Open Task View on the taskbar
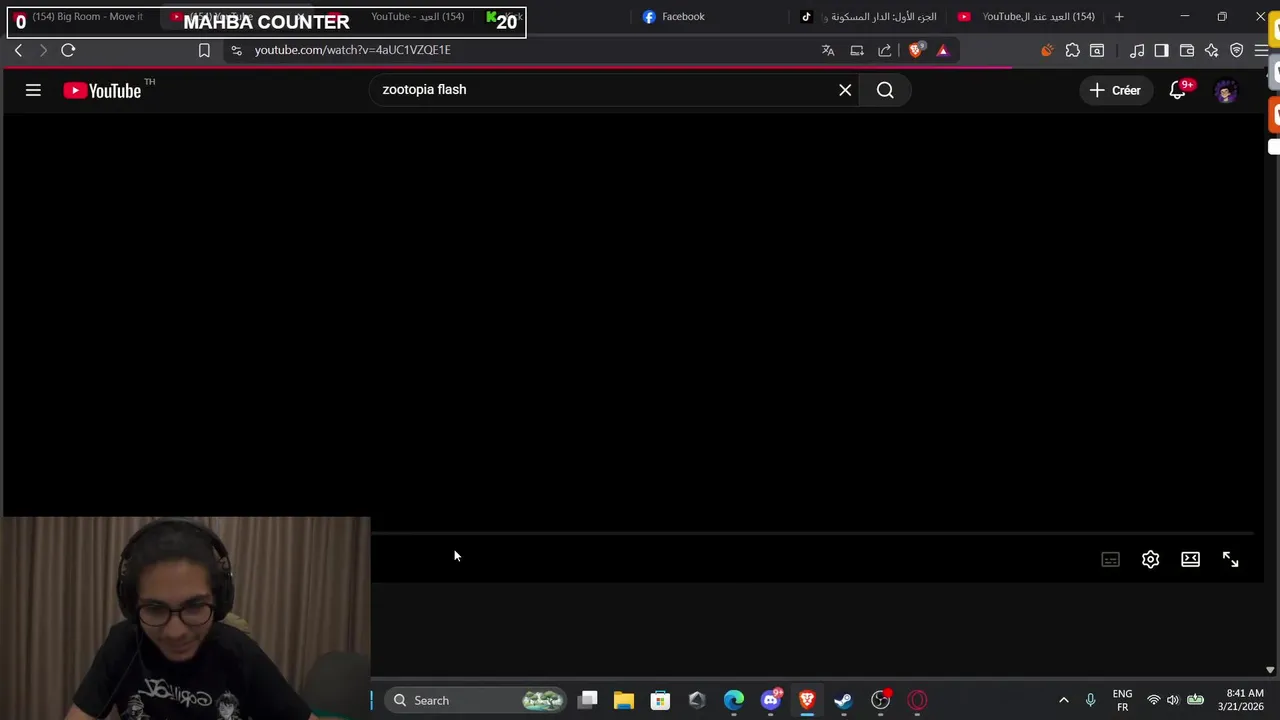Viewport: 1280px width, 720px height. 588,700
